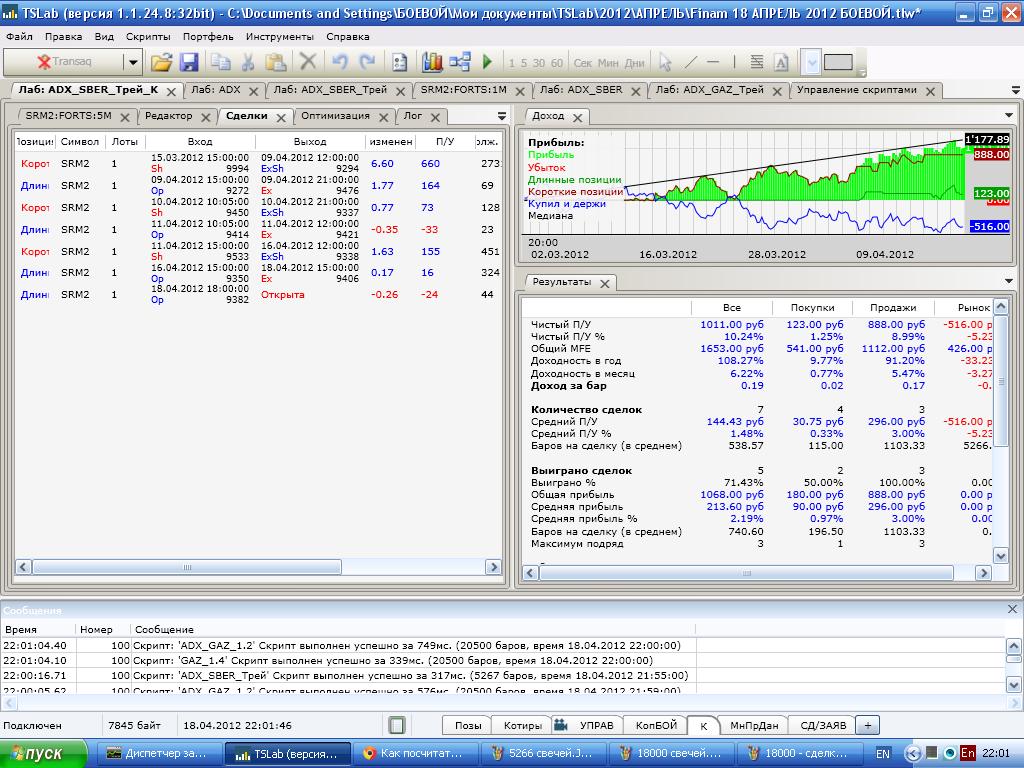Open the color dropdown in toolbar
1024x768 pixels.
(x=810, y=63)
